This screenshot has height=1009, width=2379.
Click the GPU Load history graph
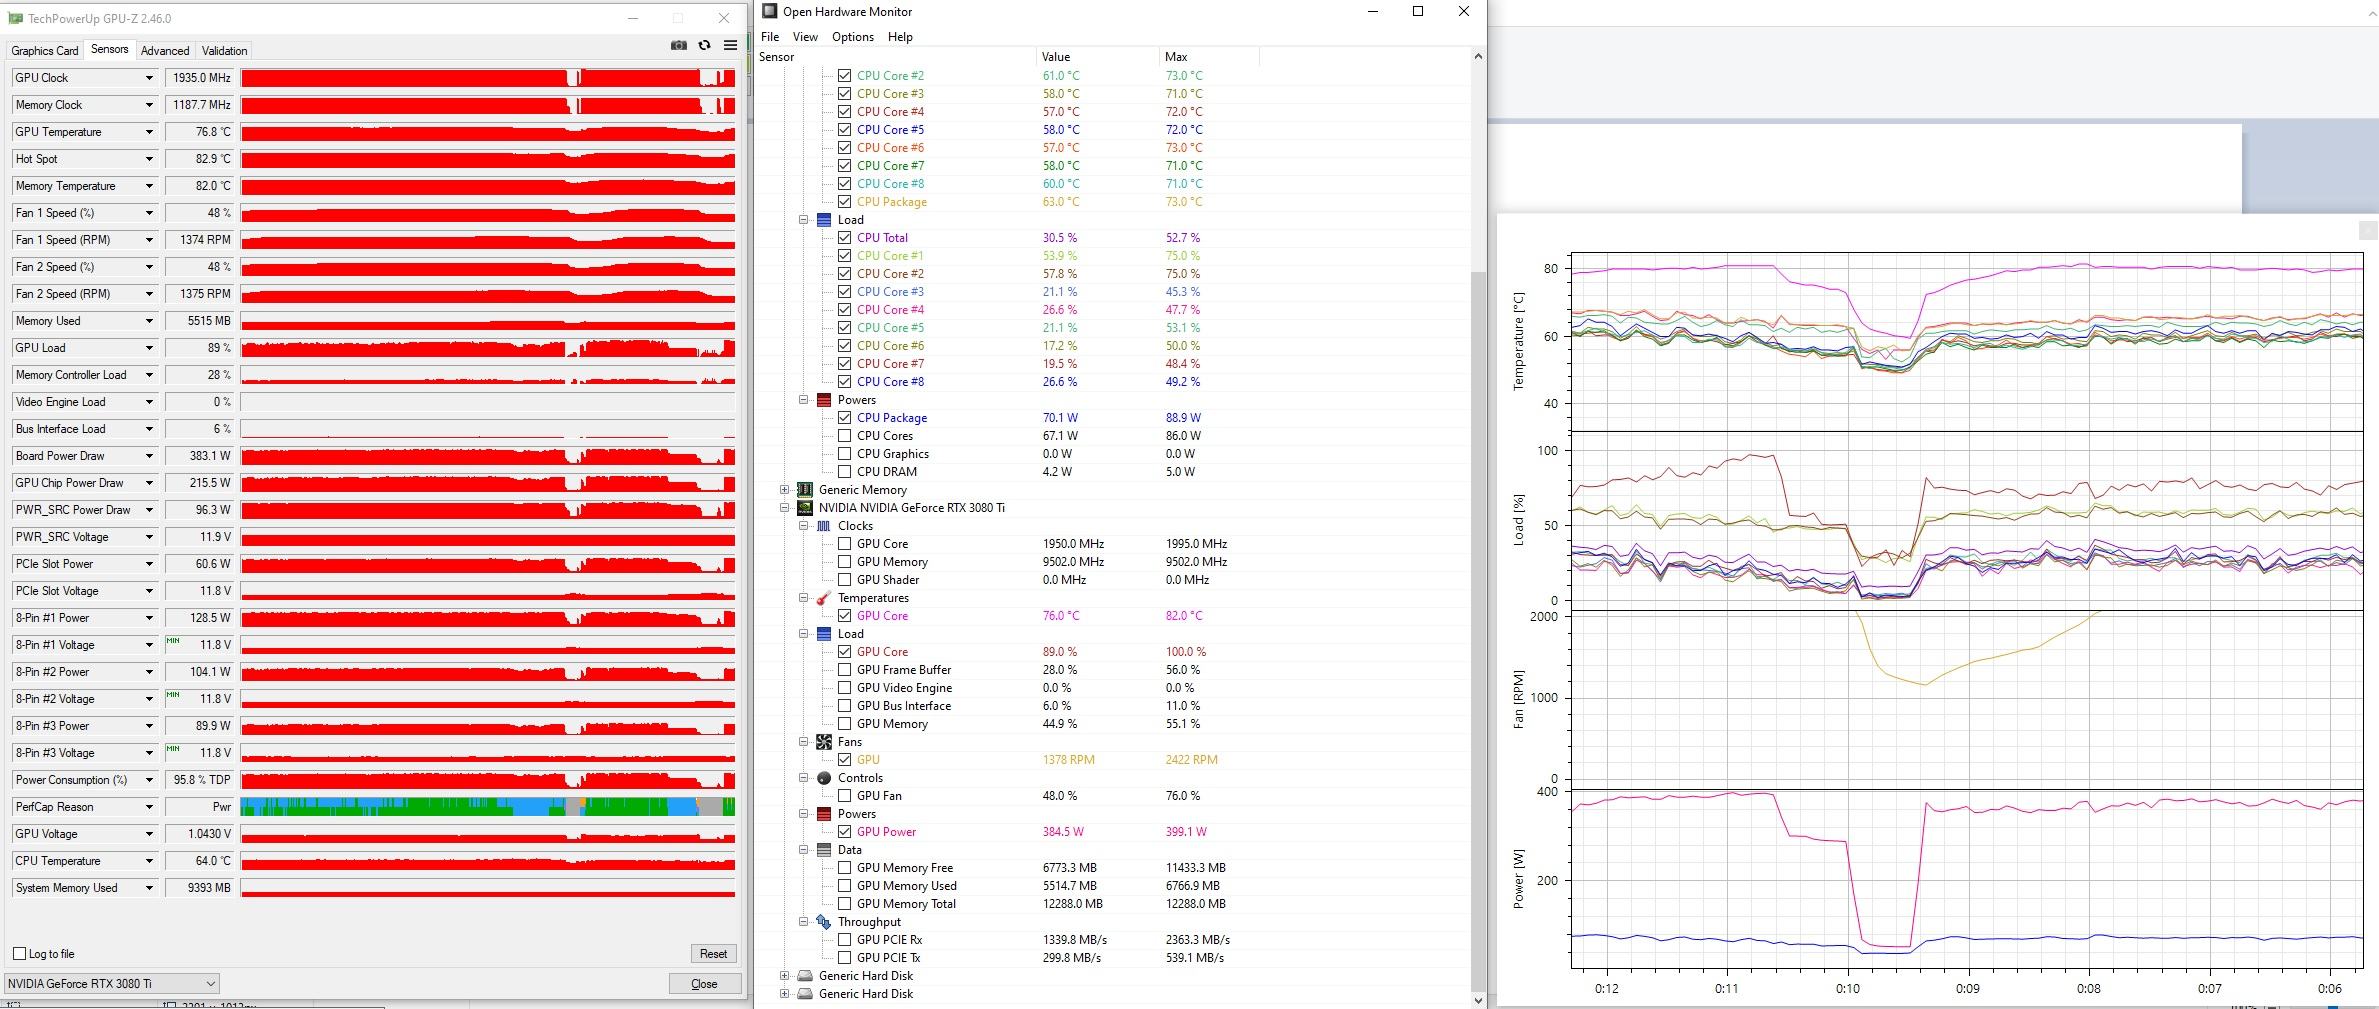tap(488, 348)
